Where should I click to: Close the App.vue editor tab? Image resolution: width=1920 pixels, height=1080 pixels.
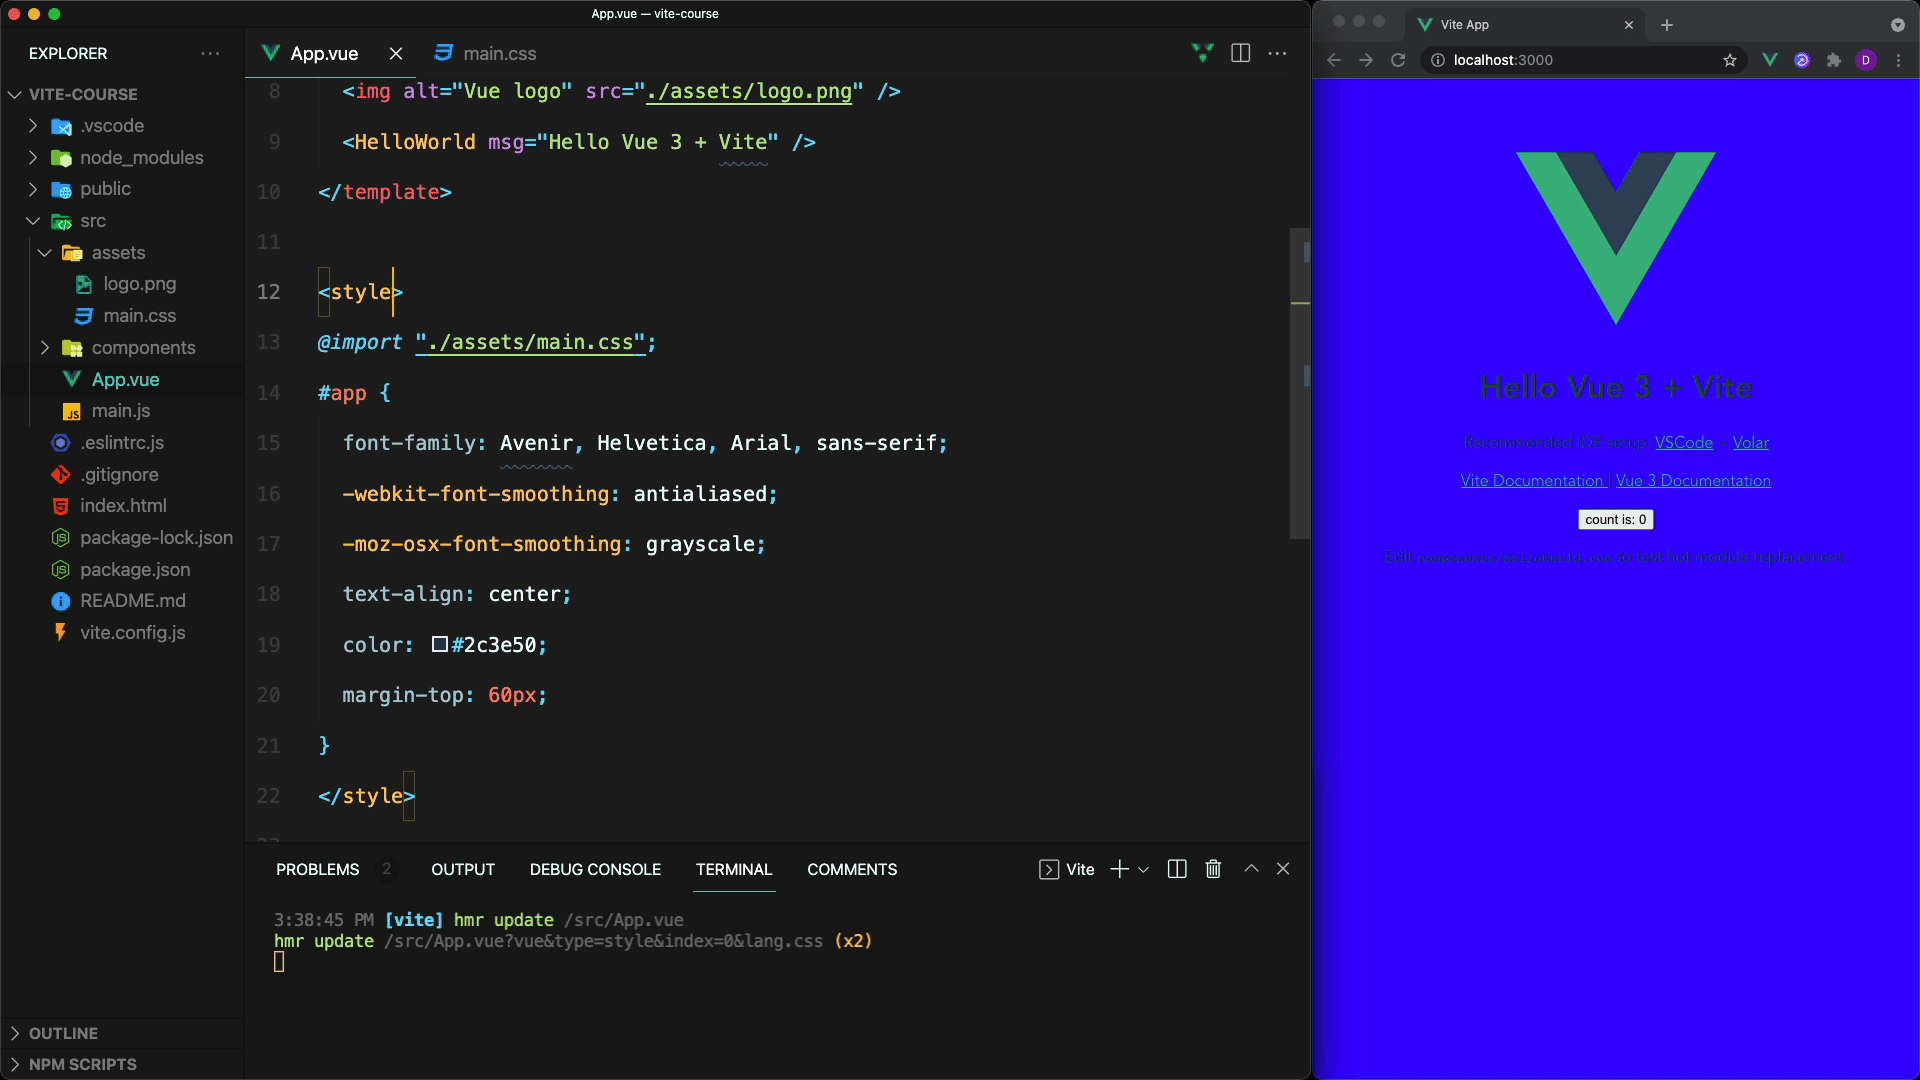pos(396,53)
